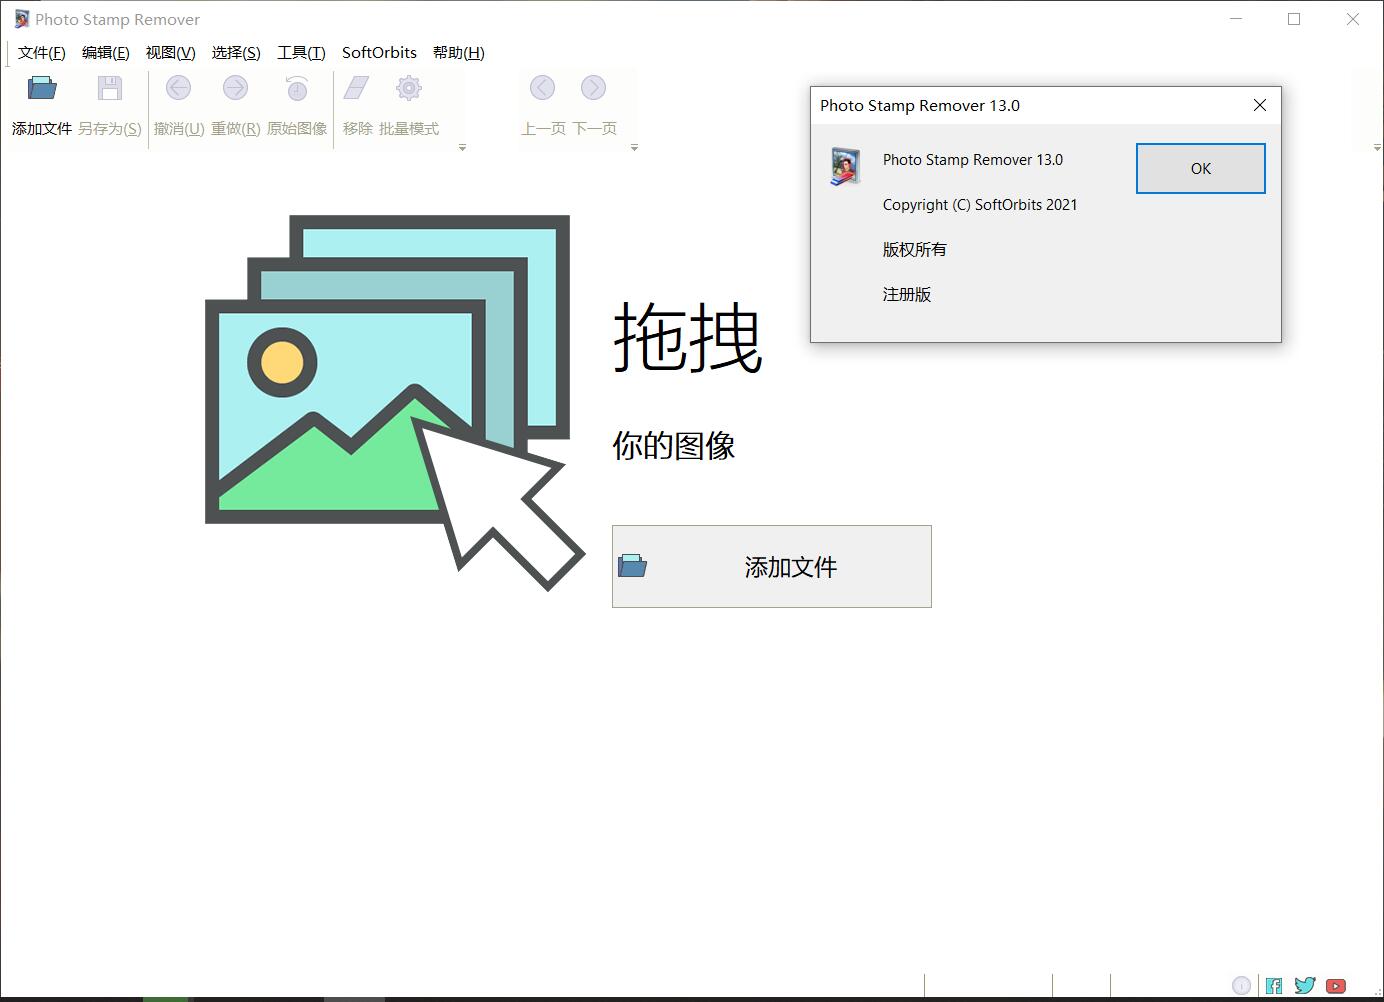Close the Photo Stamp Remover 13.0 dialog
The image size is (1384, 1002).
[1260, 105]
